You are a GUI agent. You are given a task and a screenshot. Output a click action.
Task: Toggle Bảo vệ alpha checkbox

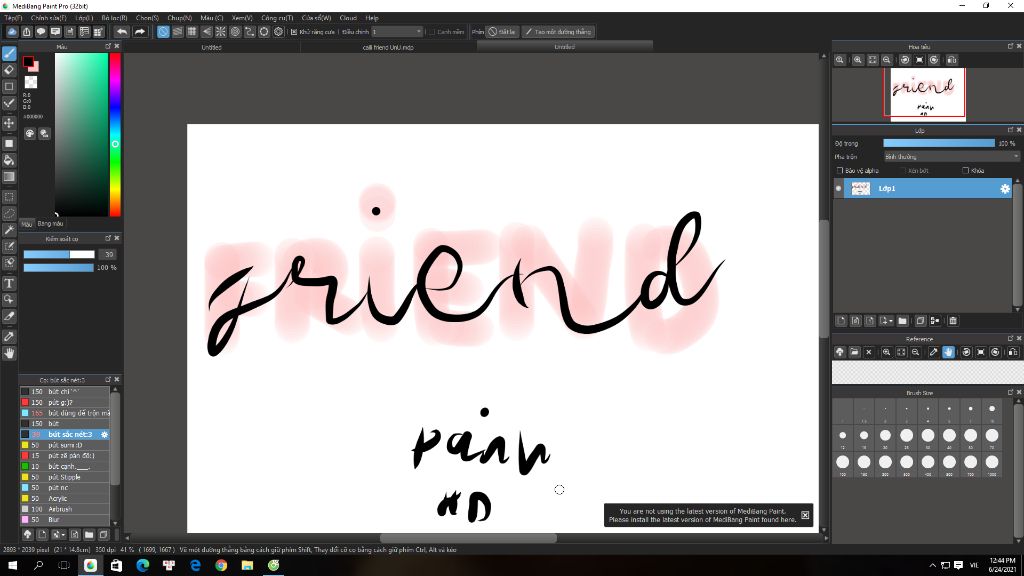(840, 170)
